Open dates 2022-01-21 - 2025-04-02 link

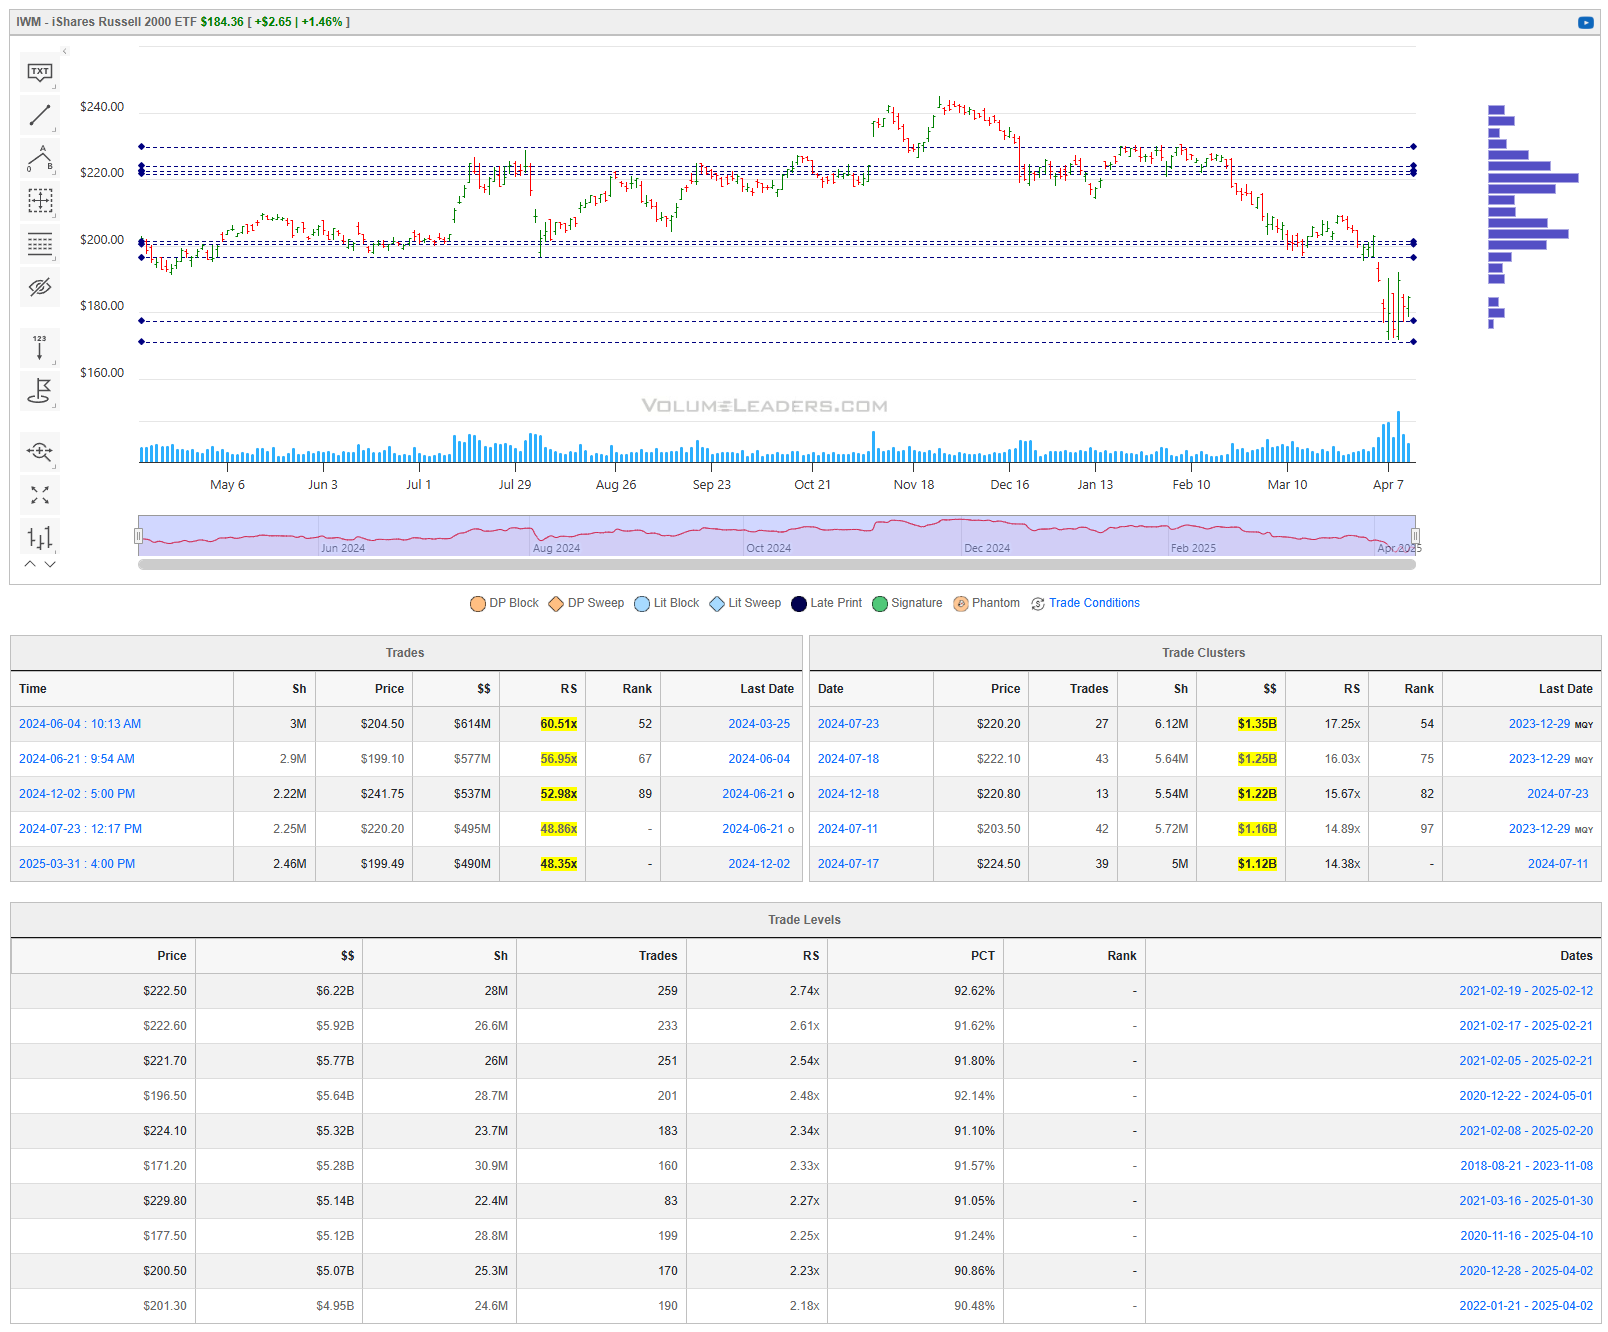click(x=1526, y=1306)
